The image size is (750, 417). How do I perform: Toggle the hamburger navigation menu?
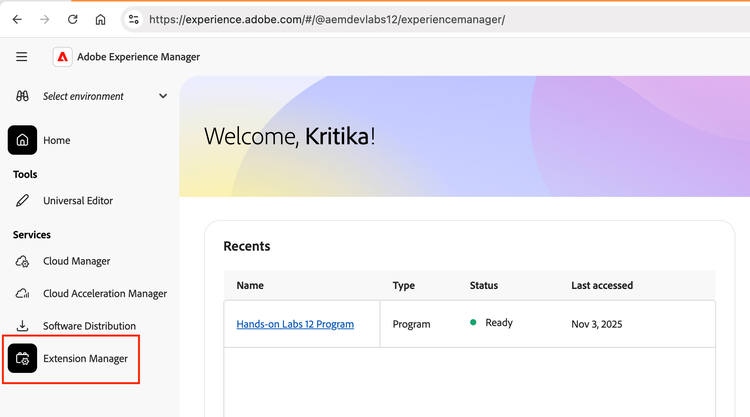coord(22,57)
